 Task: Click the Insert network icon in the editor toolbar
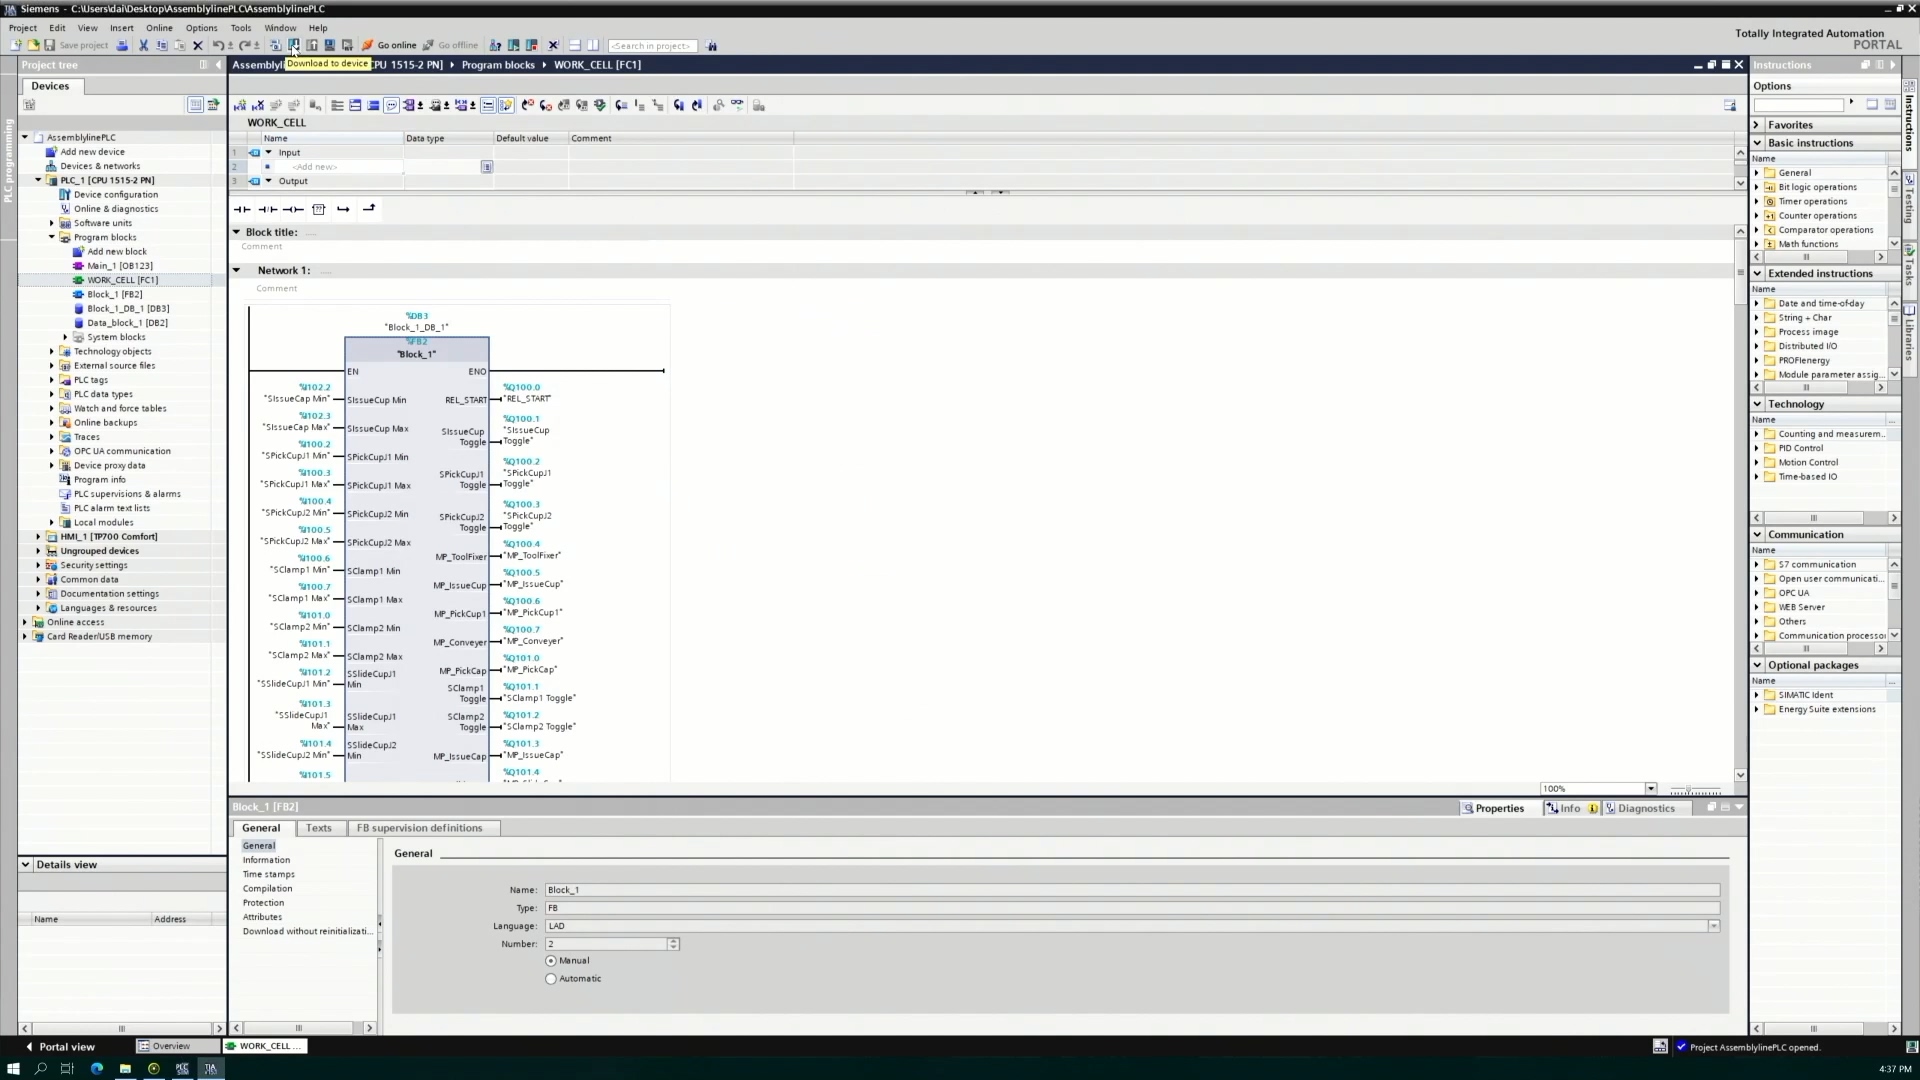(x=240, y=105)
